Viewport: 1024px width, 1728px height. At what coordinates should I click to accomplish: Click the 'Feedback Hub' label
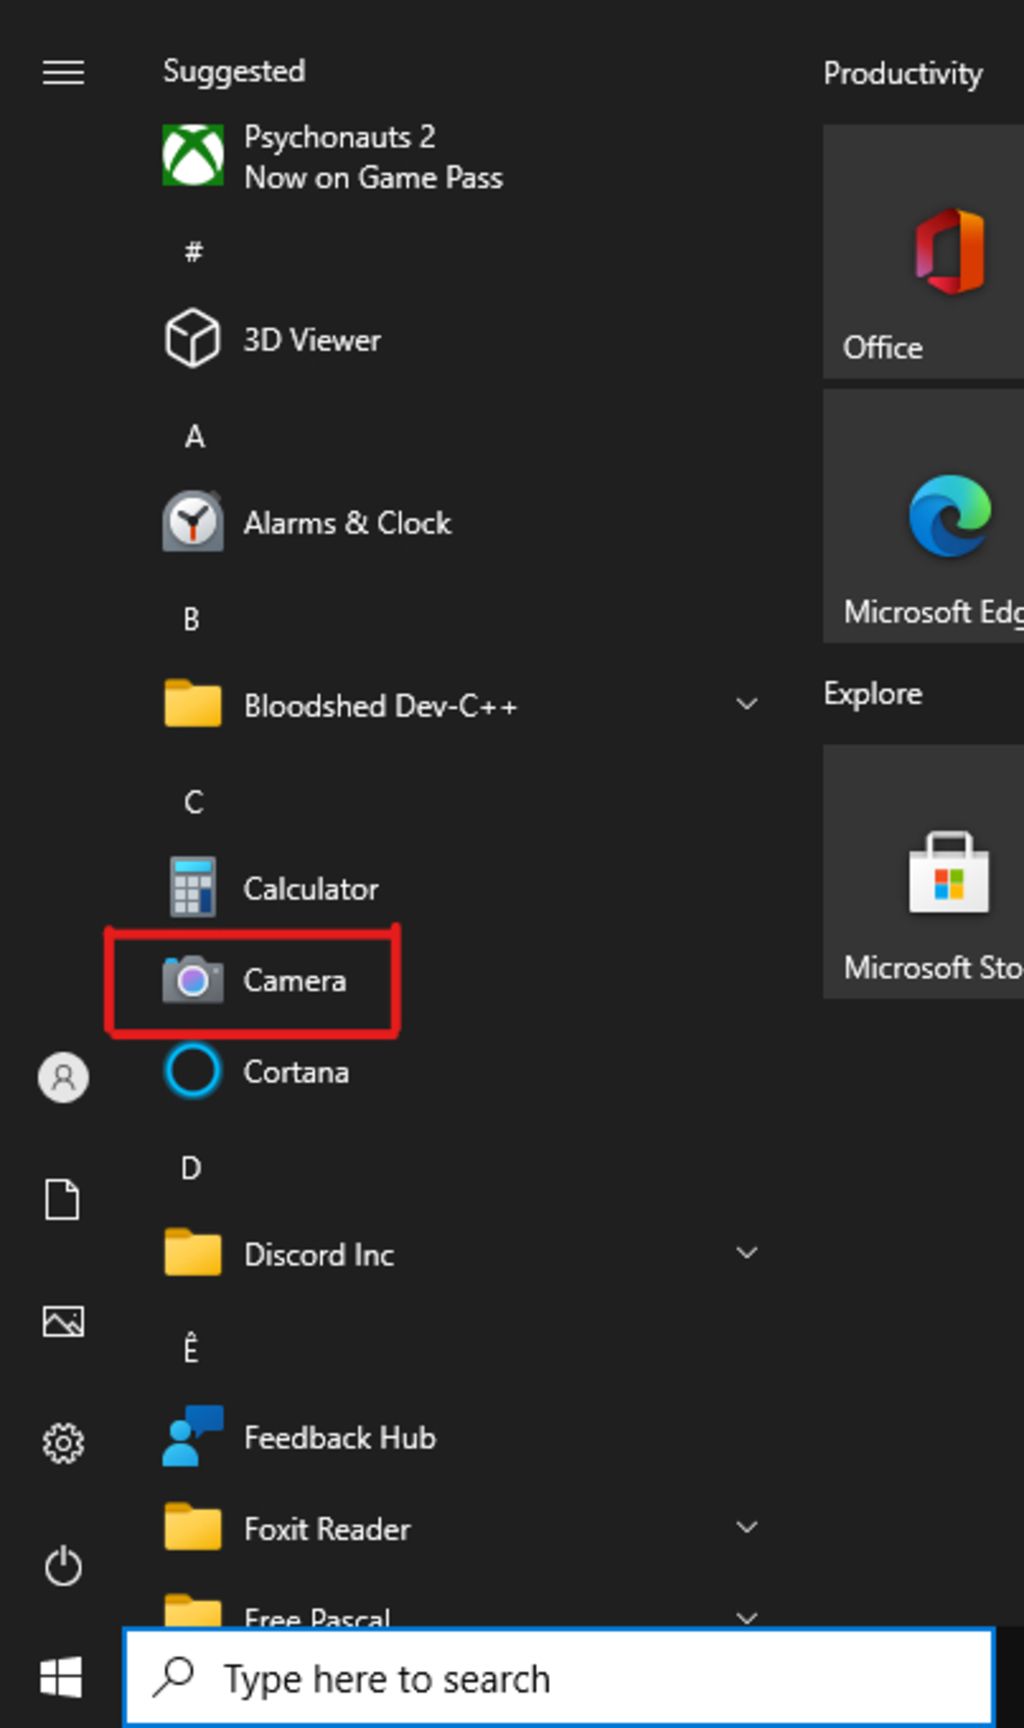click(340, 1437)
